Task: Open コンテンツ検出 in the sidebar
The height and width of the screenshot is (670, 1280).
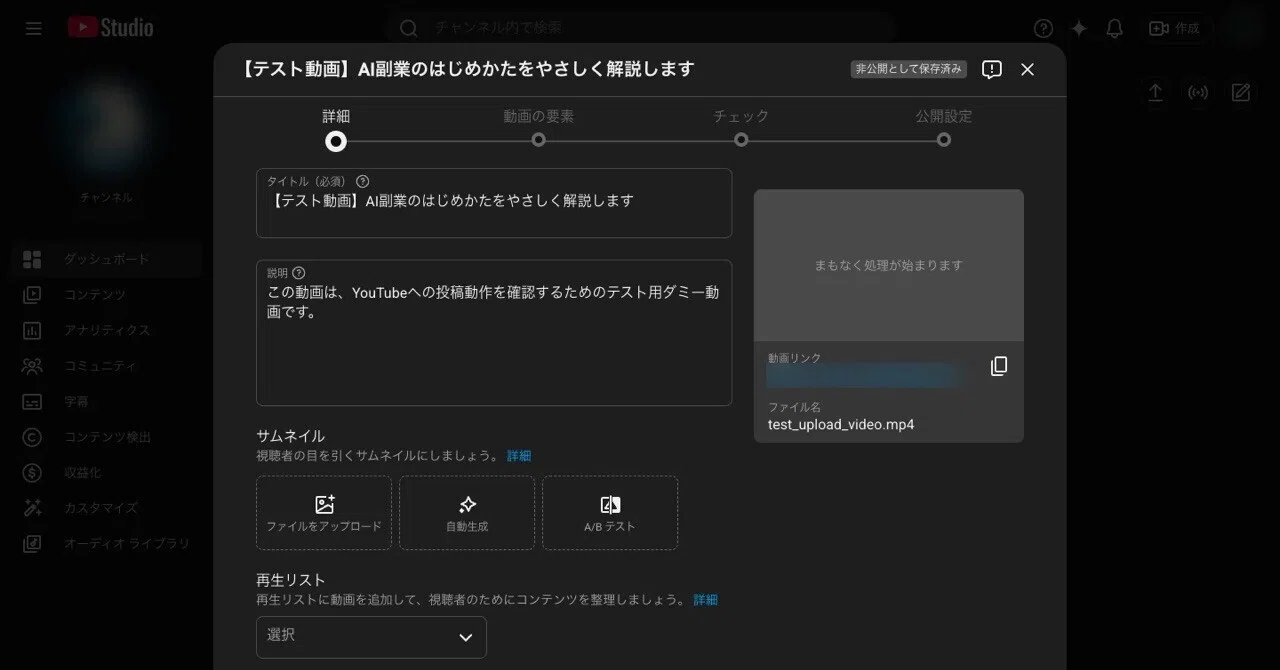Action: tap(107, 437)
